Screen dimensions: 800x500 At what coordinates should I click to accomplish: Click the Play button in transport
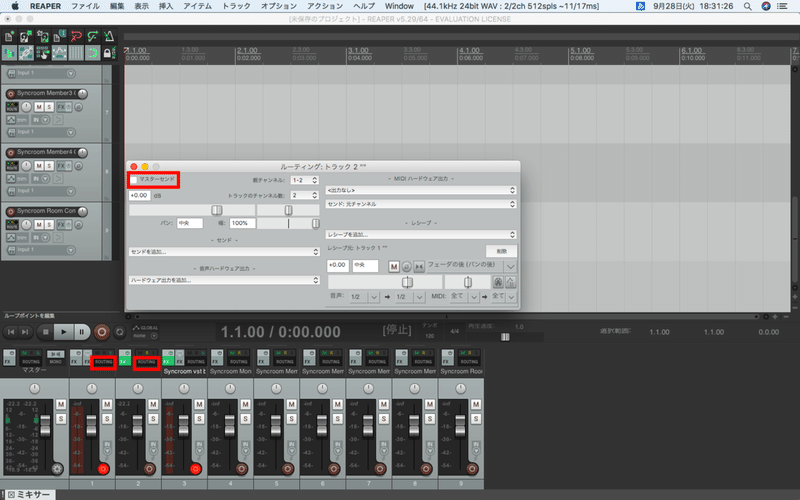64,332
